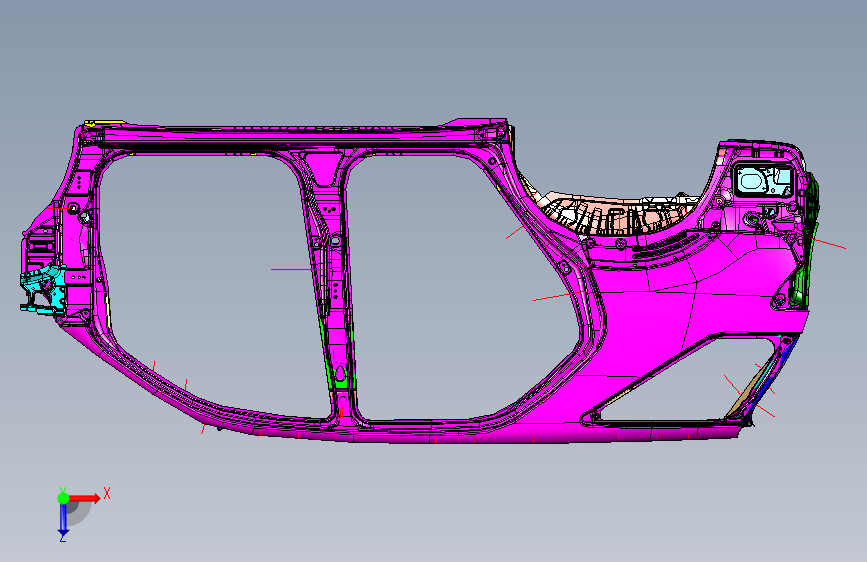
Task: Select the green part on the rear right edge
Action: [x=806, y=243]
